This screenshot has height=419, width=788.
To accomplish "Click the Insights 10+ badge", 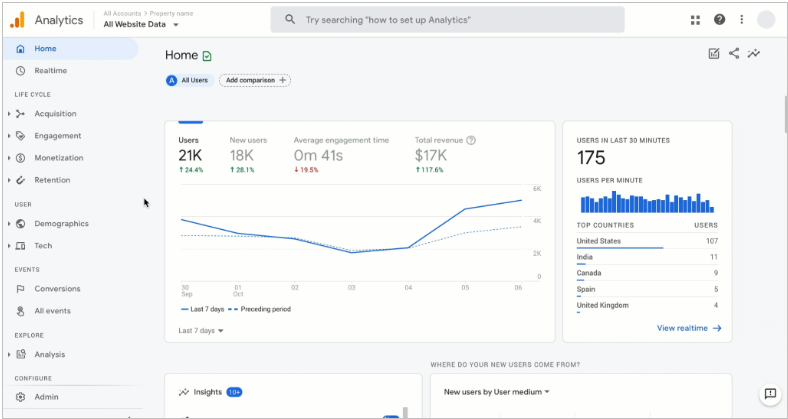I will 234,392.
